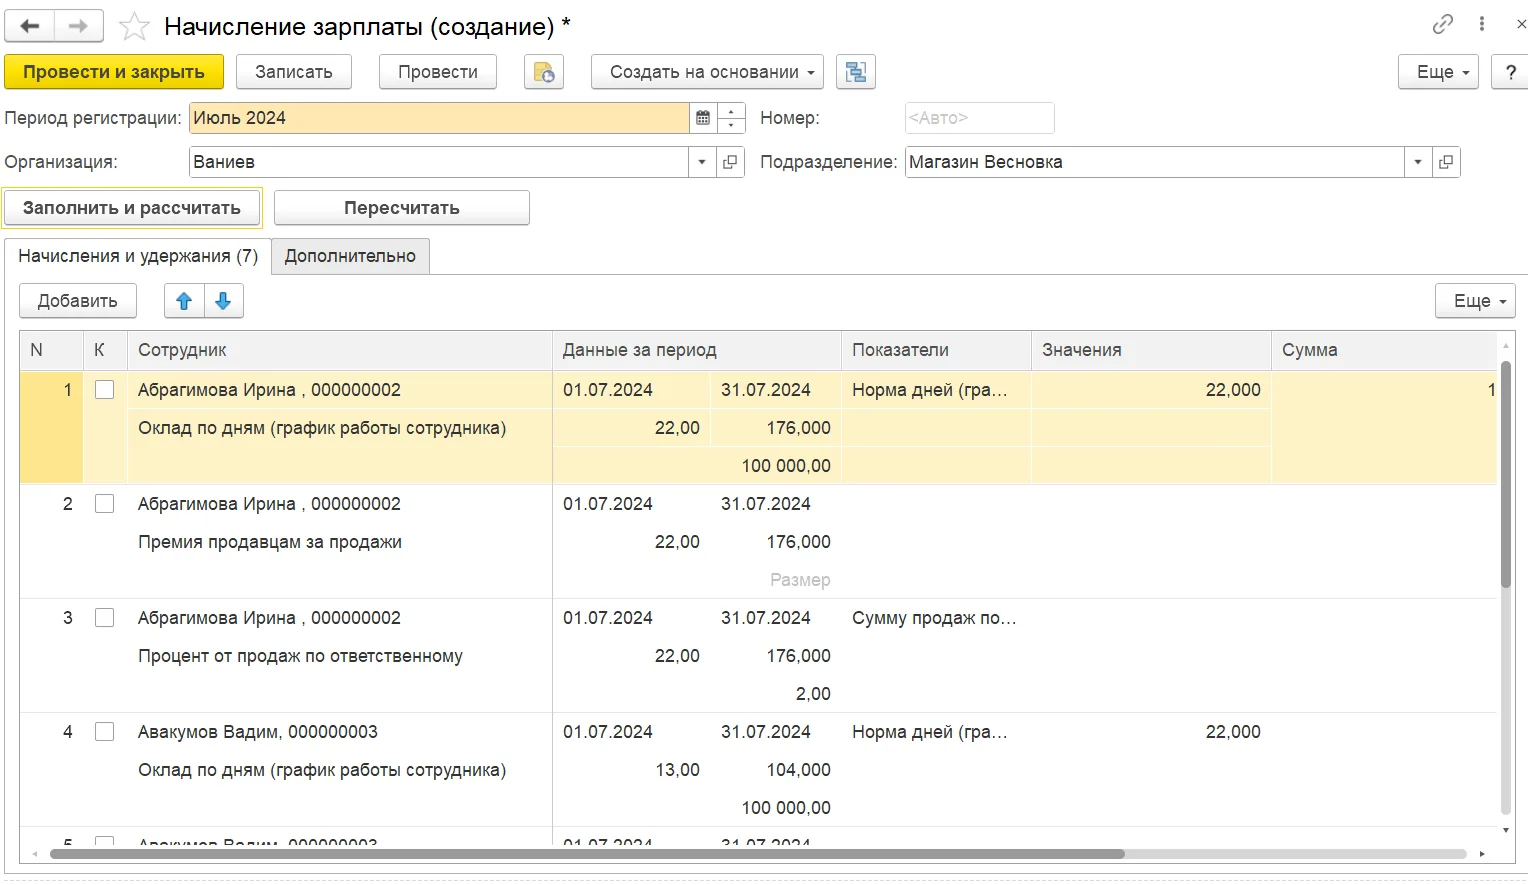Move row down with blue arrow
The height and width of the screenshot is (885, 1528).
[223, 301]
